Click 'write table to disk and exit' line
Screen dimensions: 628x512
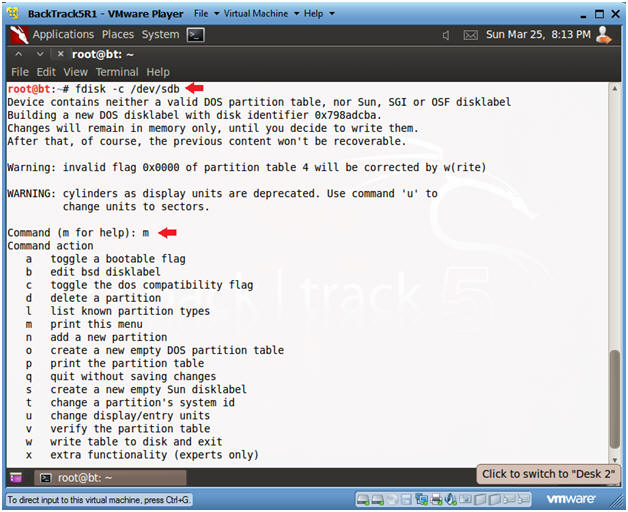click(136, 442)
